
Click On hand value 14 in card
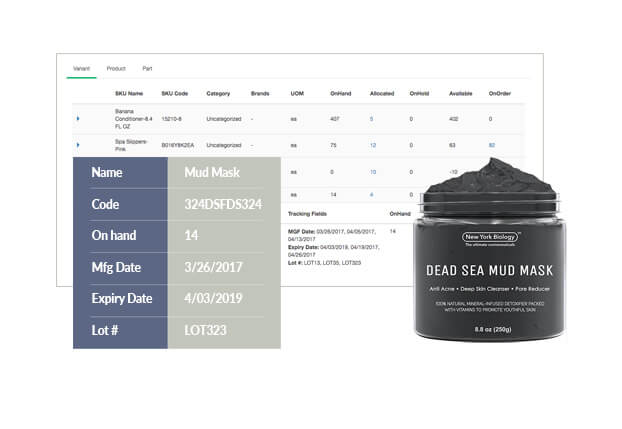[191, 235]
